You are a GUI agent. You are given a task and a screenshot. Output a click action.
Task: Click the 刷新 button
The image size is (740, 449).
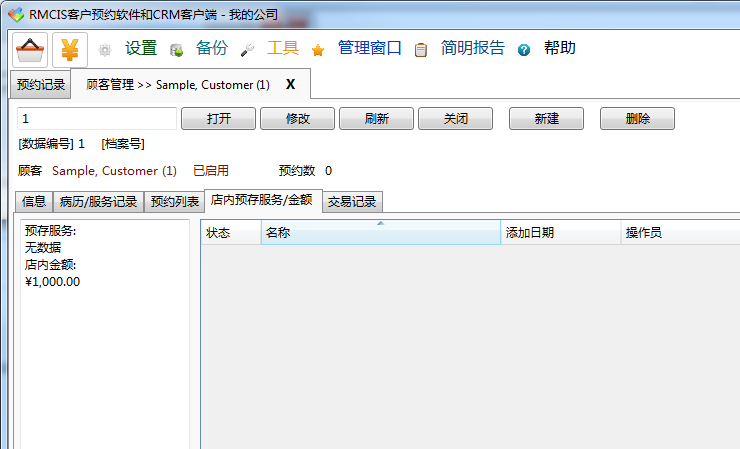tap(377, 119)
